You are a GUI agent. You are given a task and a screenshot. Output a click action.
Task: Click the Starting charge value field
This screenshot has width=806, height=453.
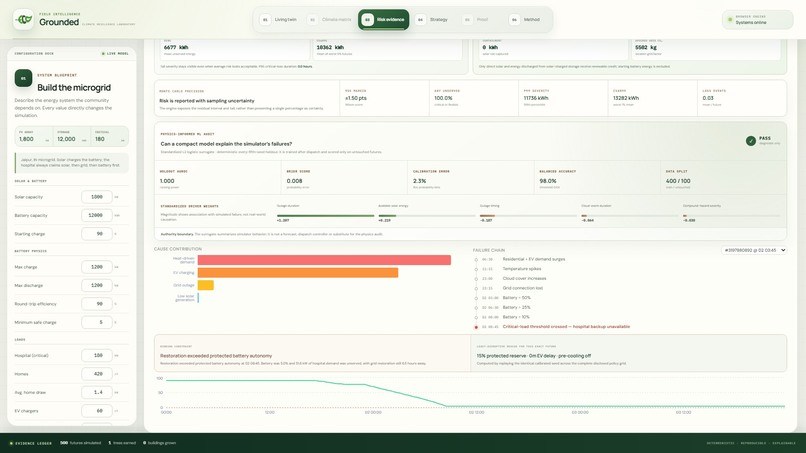coord(97,234)
